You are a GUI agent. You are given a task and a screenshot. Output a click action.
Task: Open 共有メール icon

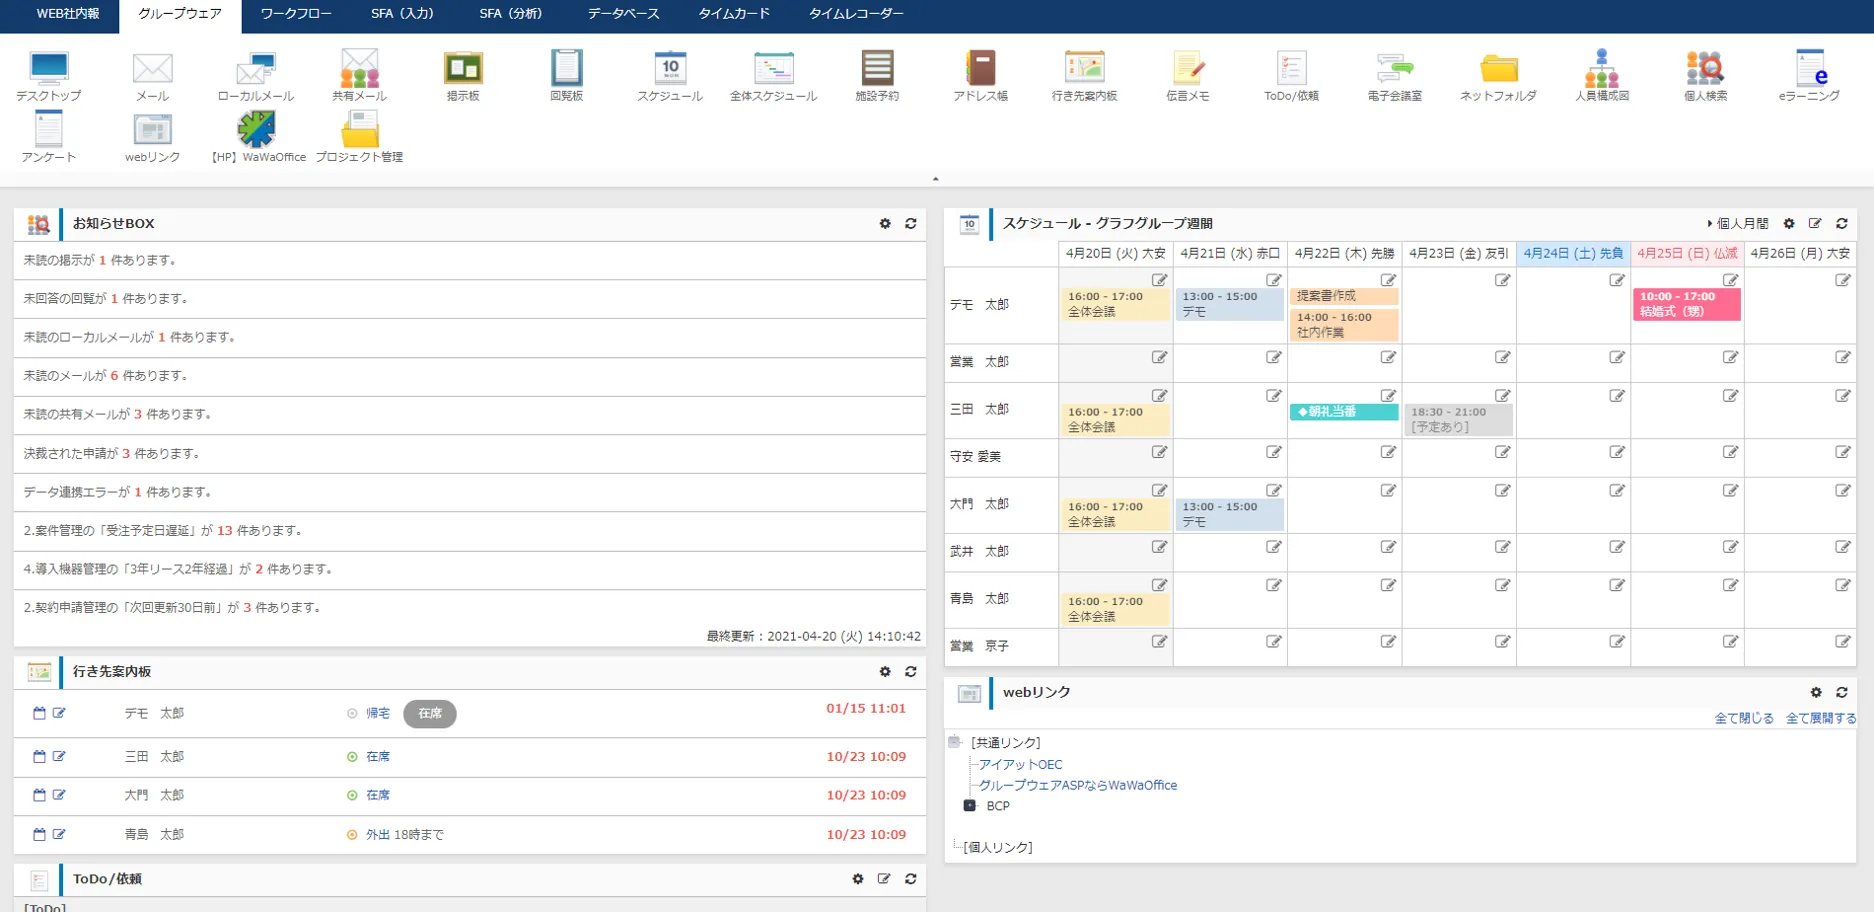pos(359,76)
